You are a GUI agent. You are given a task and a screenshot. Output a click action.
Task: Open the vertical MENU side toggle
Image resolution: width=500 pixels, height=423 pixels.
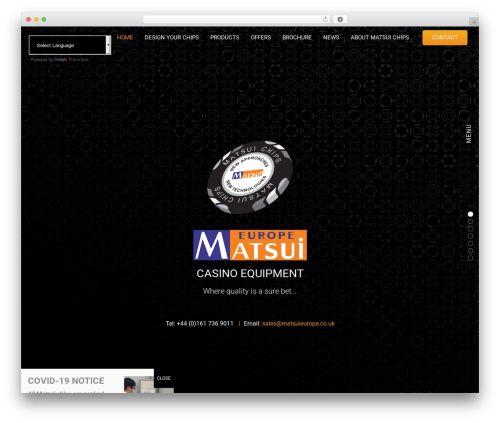tap(469, 134)
